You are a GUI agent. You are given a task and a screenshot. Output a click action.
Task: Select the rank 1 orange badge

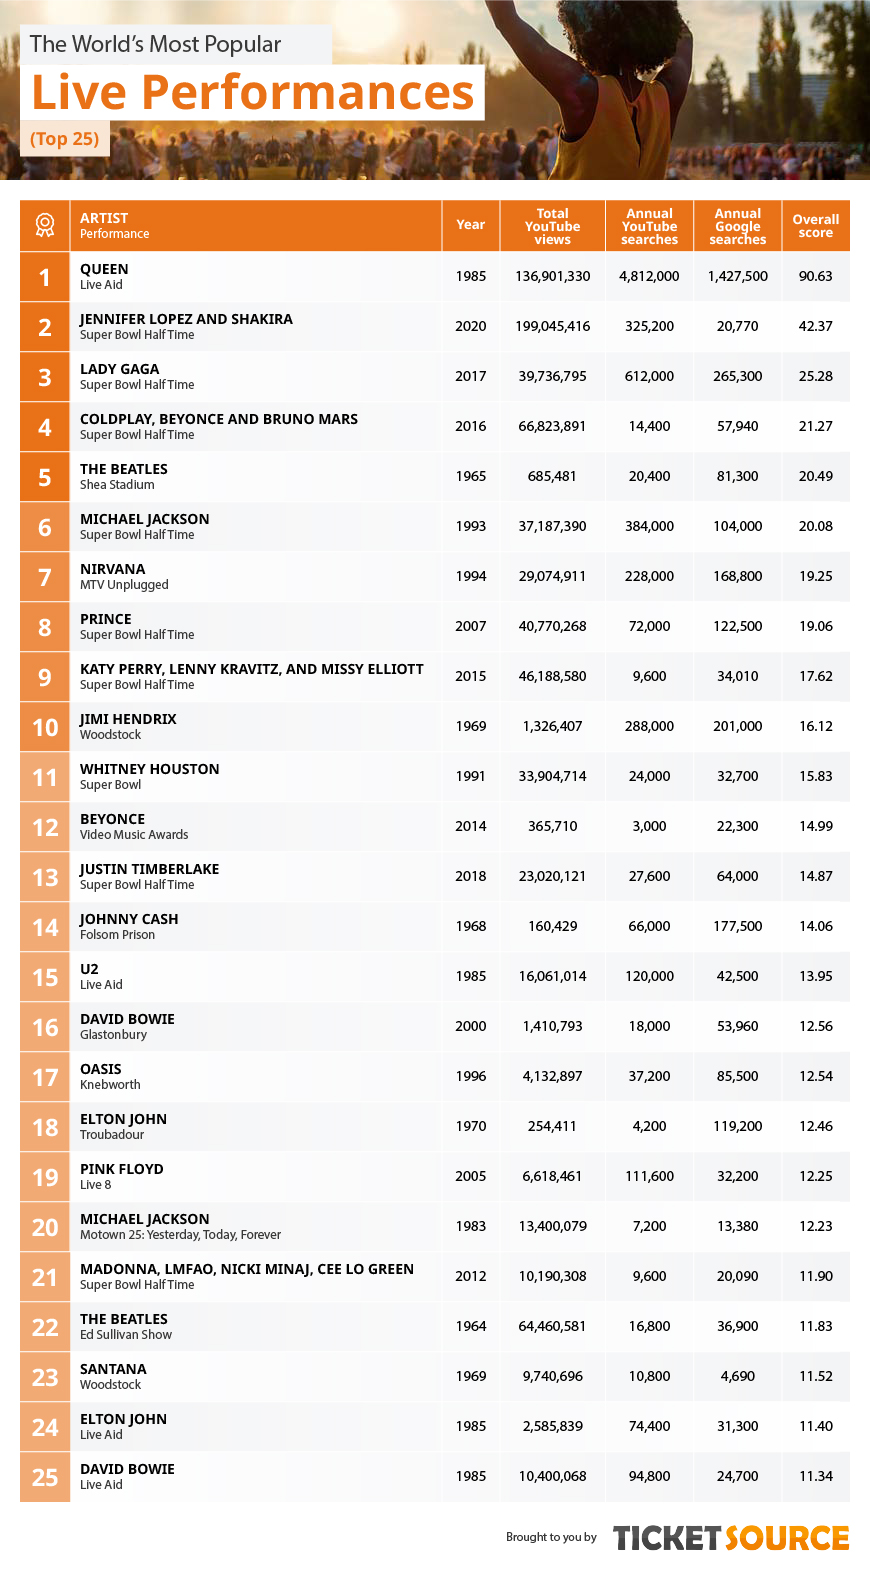(45, 276)
